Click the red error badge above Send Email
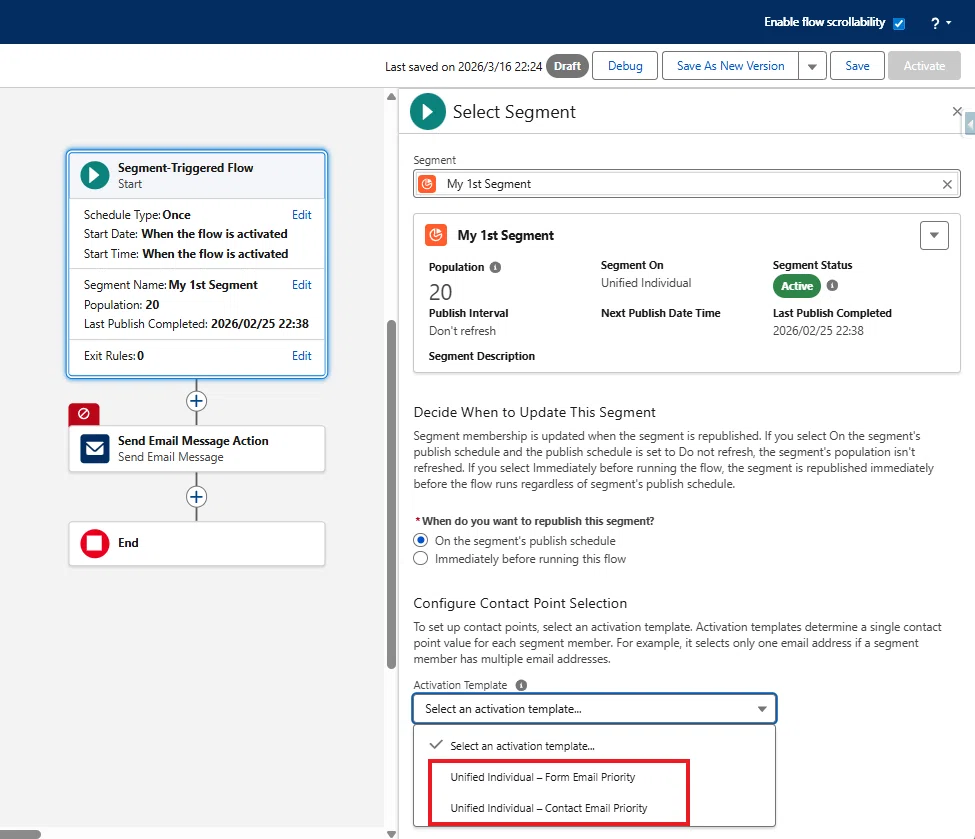 [84, 414]
